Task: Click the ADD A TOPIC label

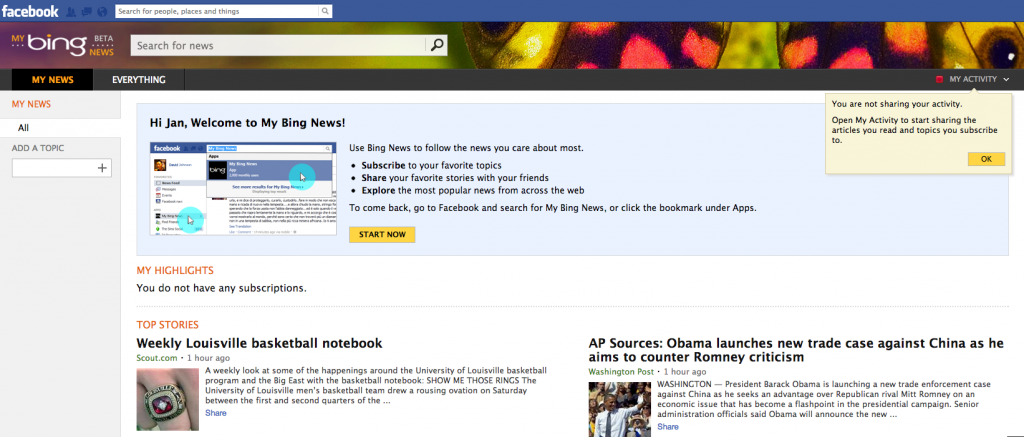Action: [x=38, y=148]
